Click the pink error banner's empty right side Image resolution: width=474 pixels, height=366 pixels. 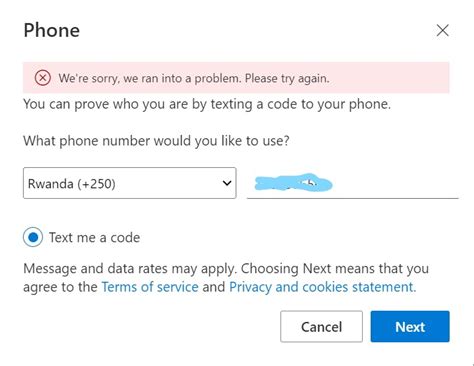[x=389, y=78]
